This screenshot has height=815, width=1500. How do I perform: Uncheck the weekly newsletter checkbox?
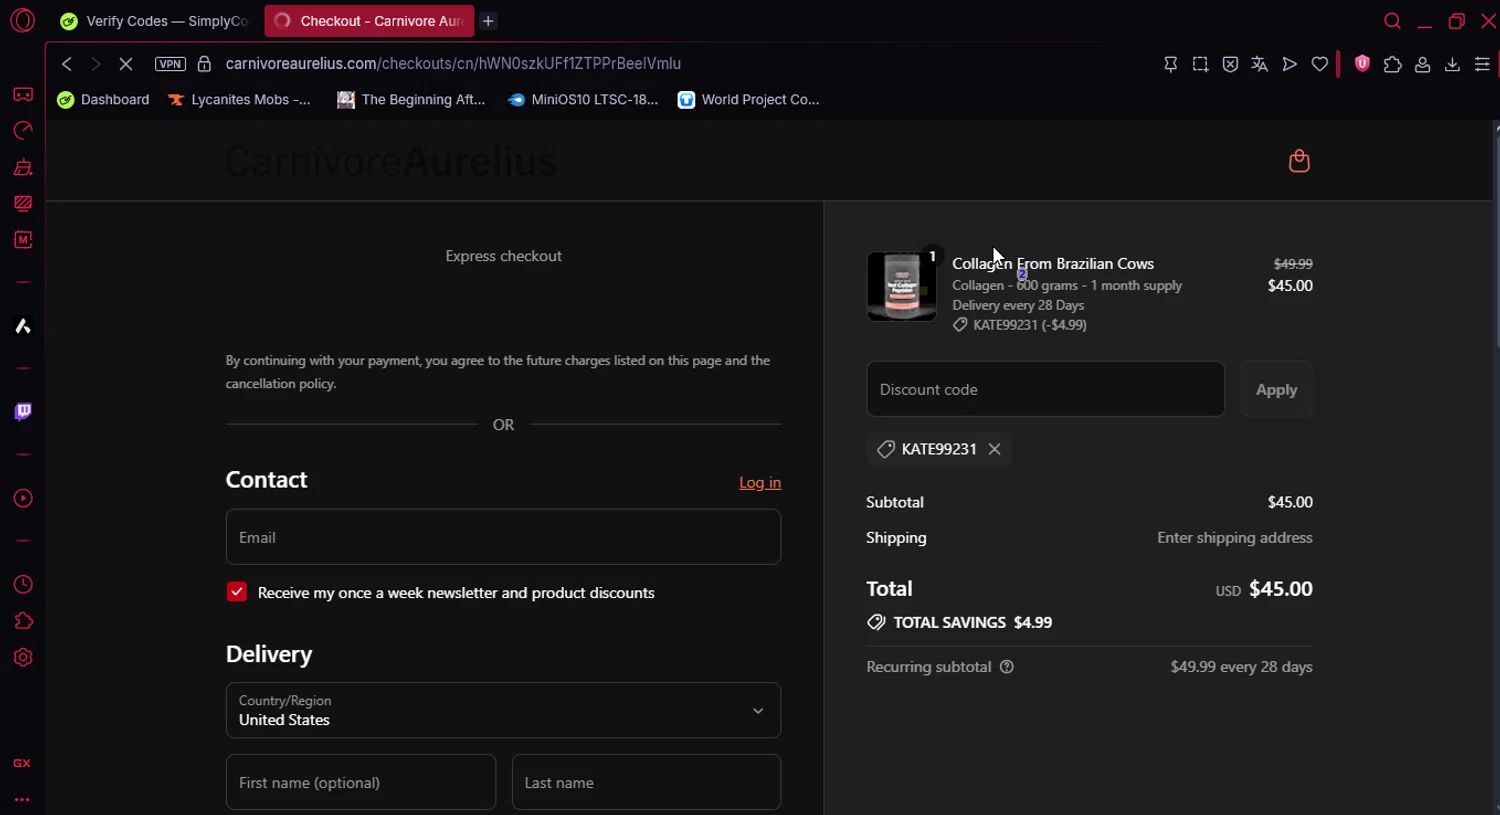pyautogui.click(x=237, y=592)
